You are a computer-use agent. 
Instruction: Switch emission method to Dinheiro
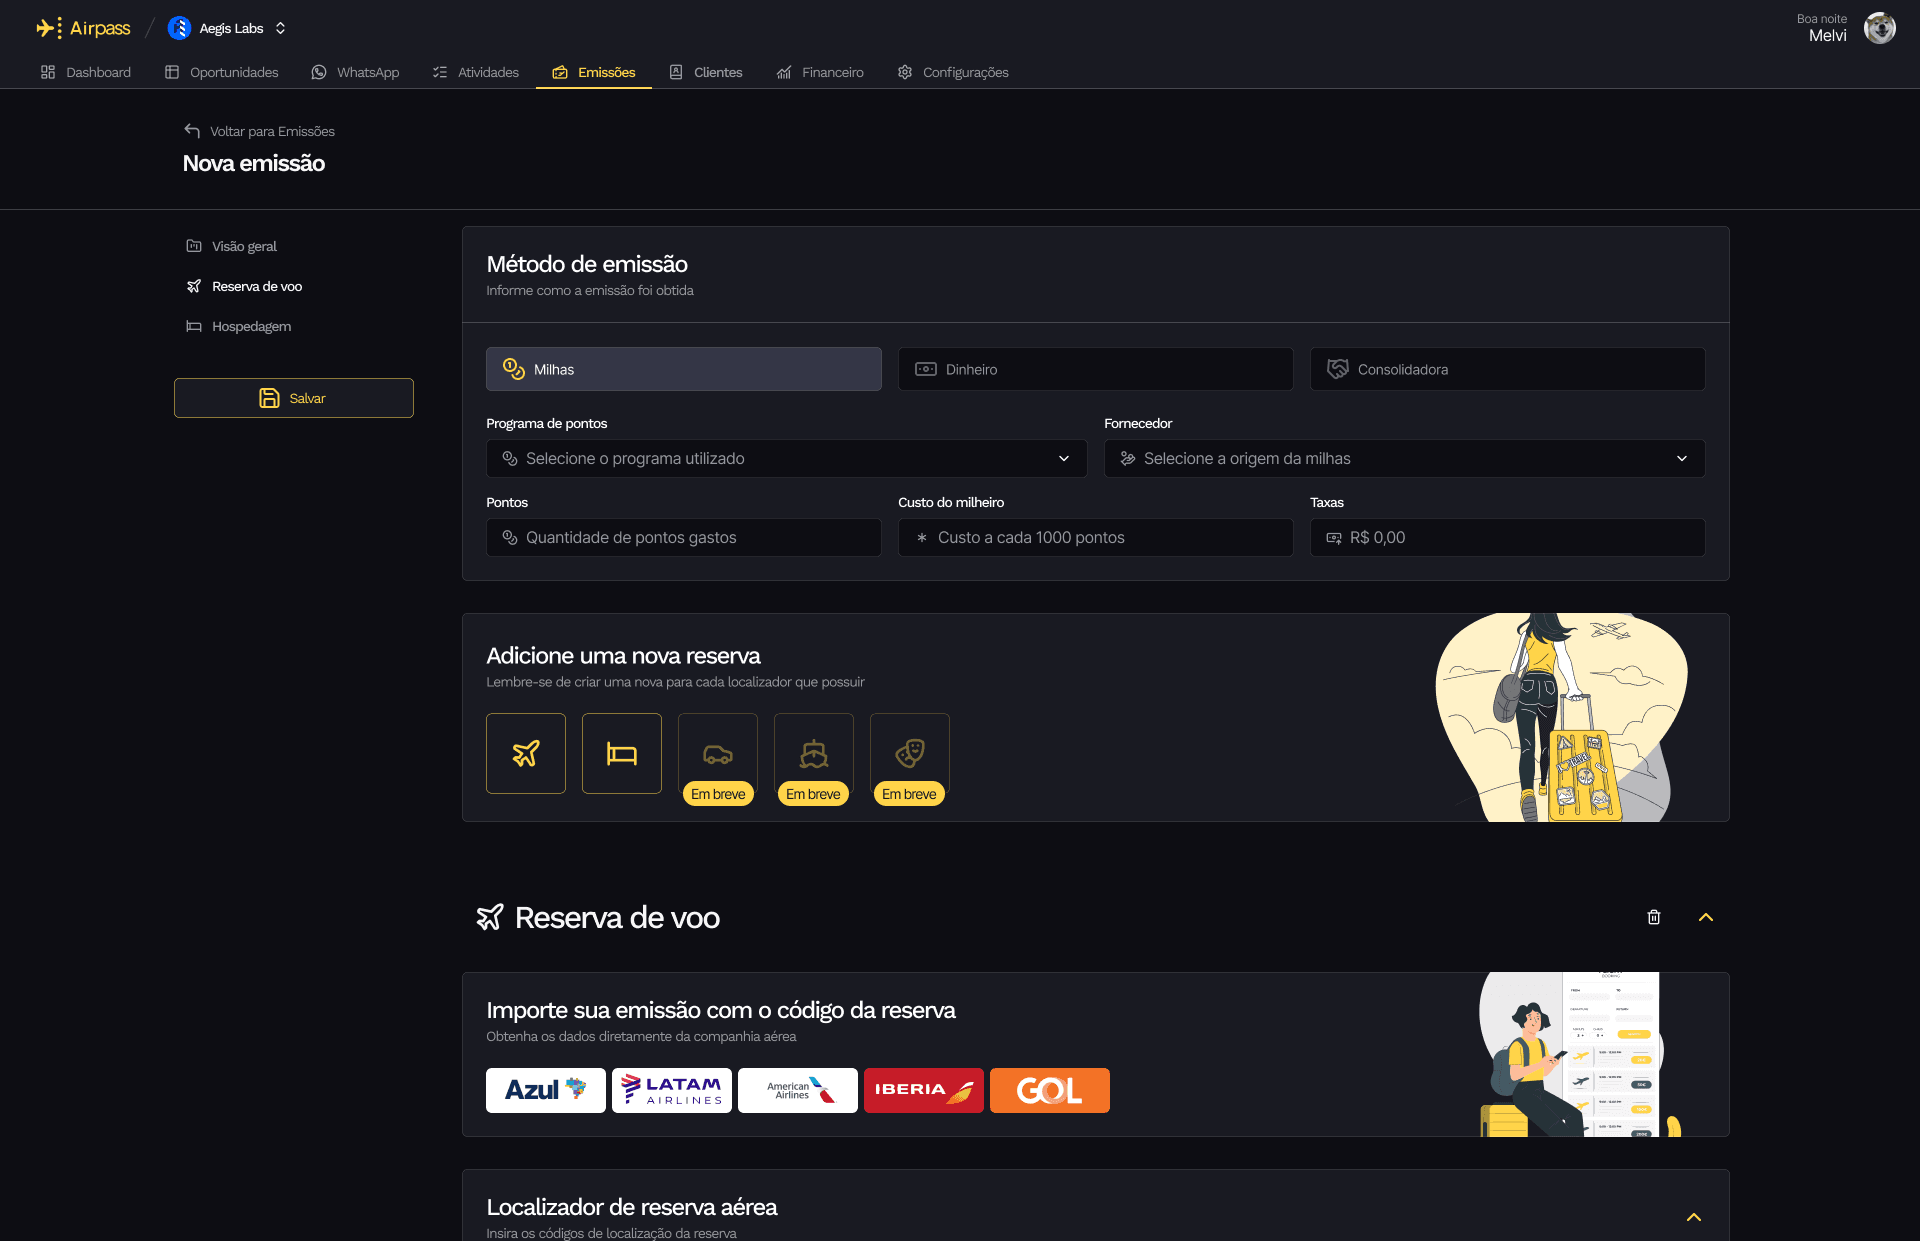pyautogui.click(x=1095, y=368)
